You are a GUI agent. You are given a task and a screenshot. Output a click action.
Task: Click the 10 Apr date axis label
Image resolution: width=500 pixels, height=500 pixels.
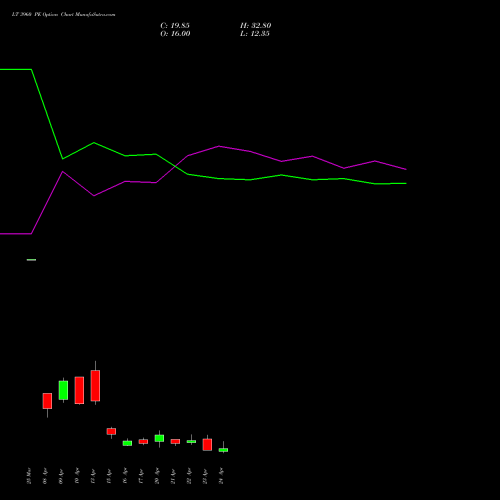[x=77, y=476]
